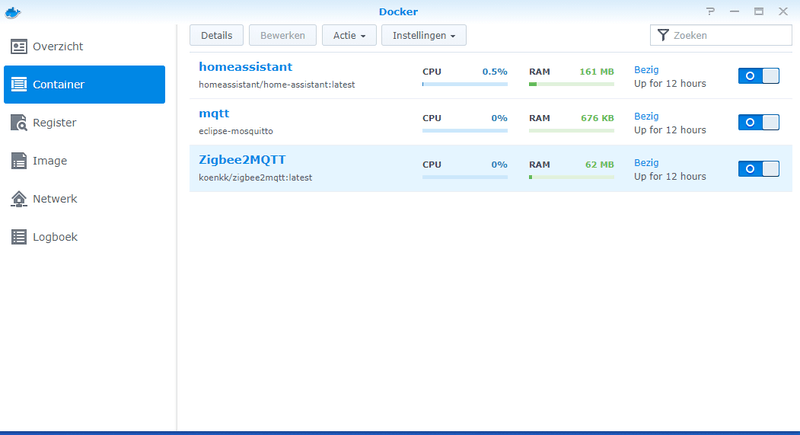The height and width of the screenshot is (435, 800).
Task: Click the Zigbee2MQTT RAM usage bar
Action: pyautogui.click(x=571, y=177)
